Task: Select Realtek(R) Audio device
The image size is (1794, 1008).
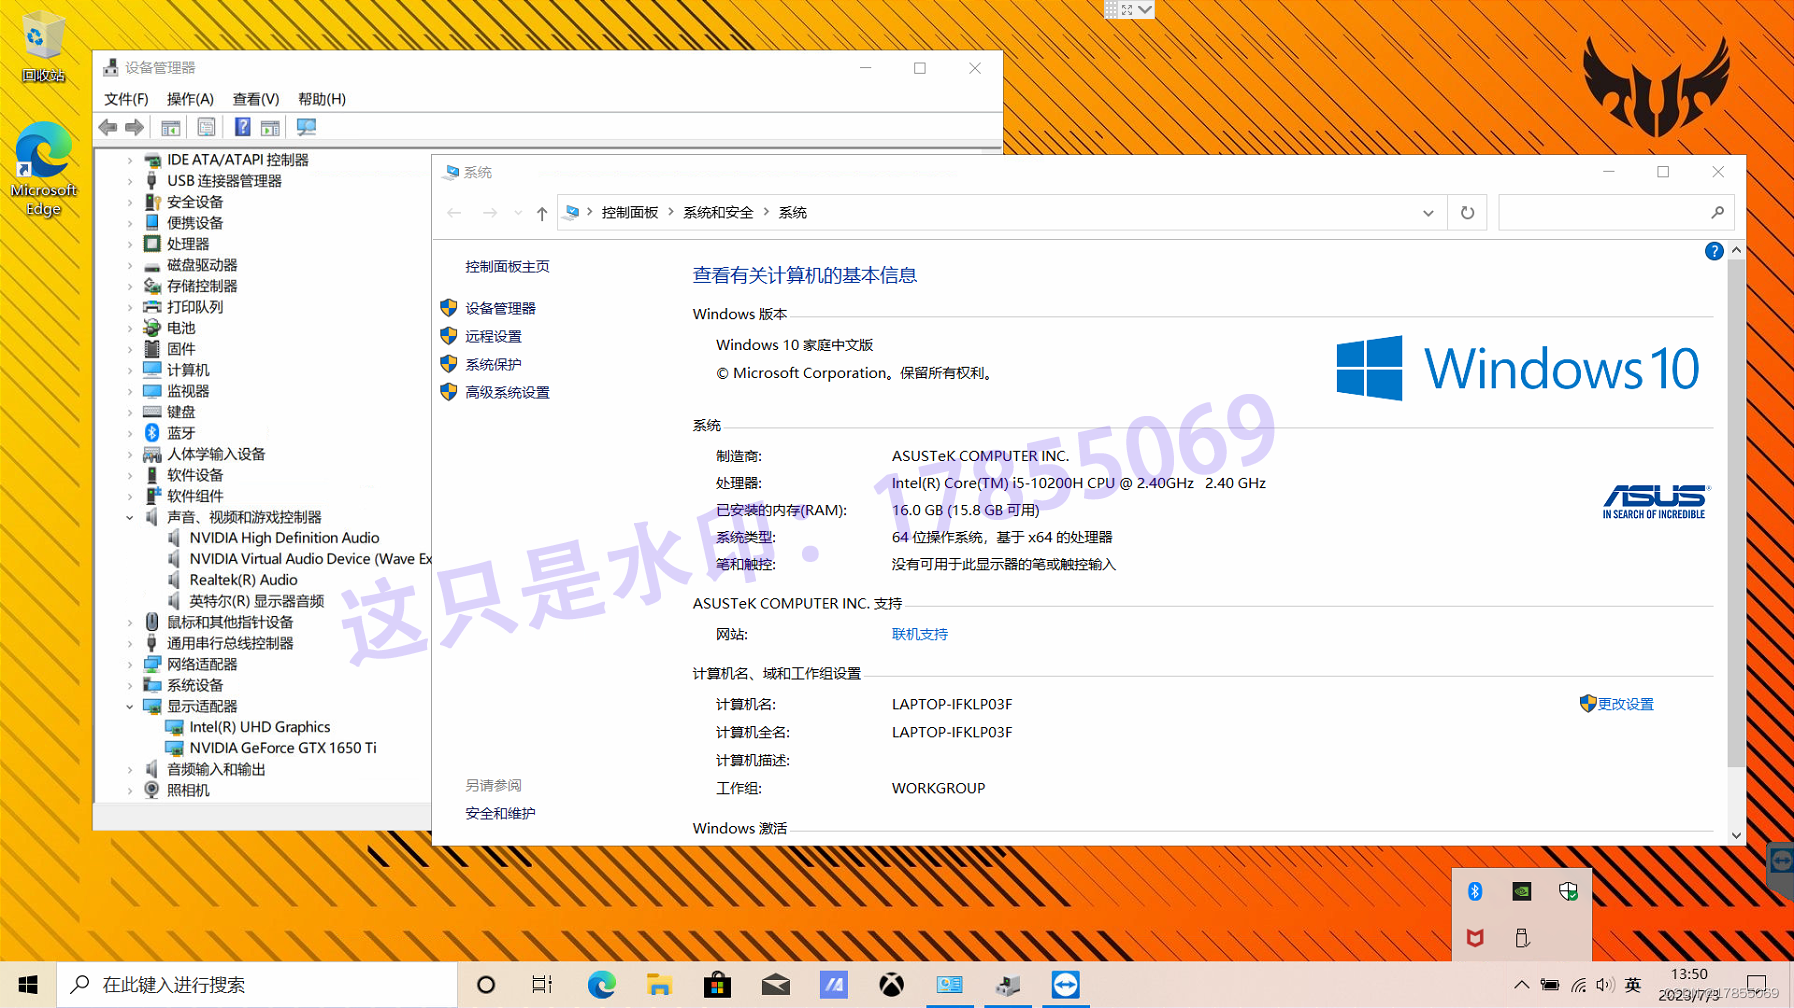Action: pyautogui.click(x=243, y=580)
